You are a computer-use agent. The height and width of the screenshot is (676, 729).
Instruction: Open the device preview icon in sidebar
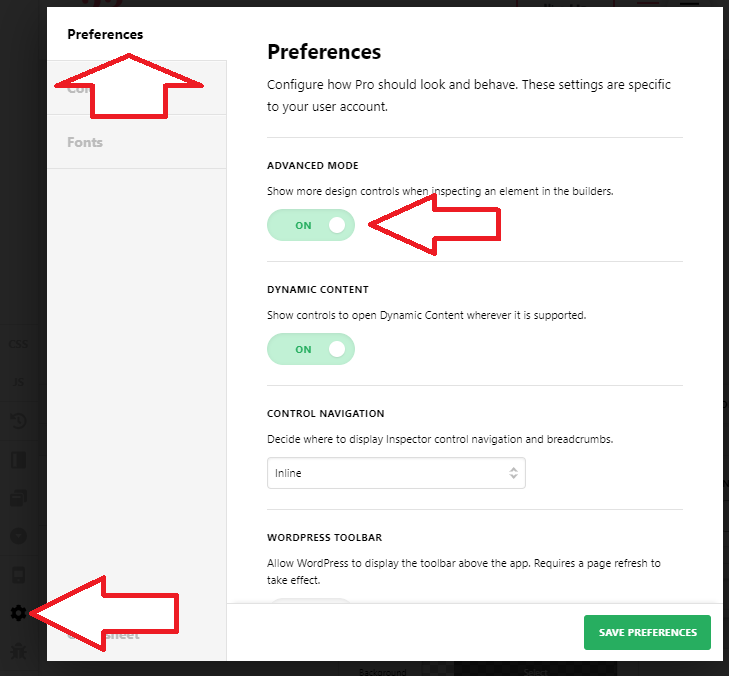tap(19, 575)
